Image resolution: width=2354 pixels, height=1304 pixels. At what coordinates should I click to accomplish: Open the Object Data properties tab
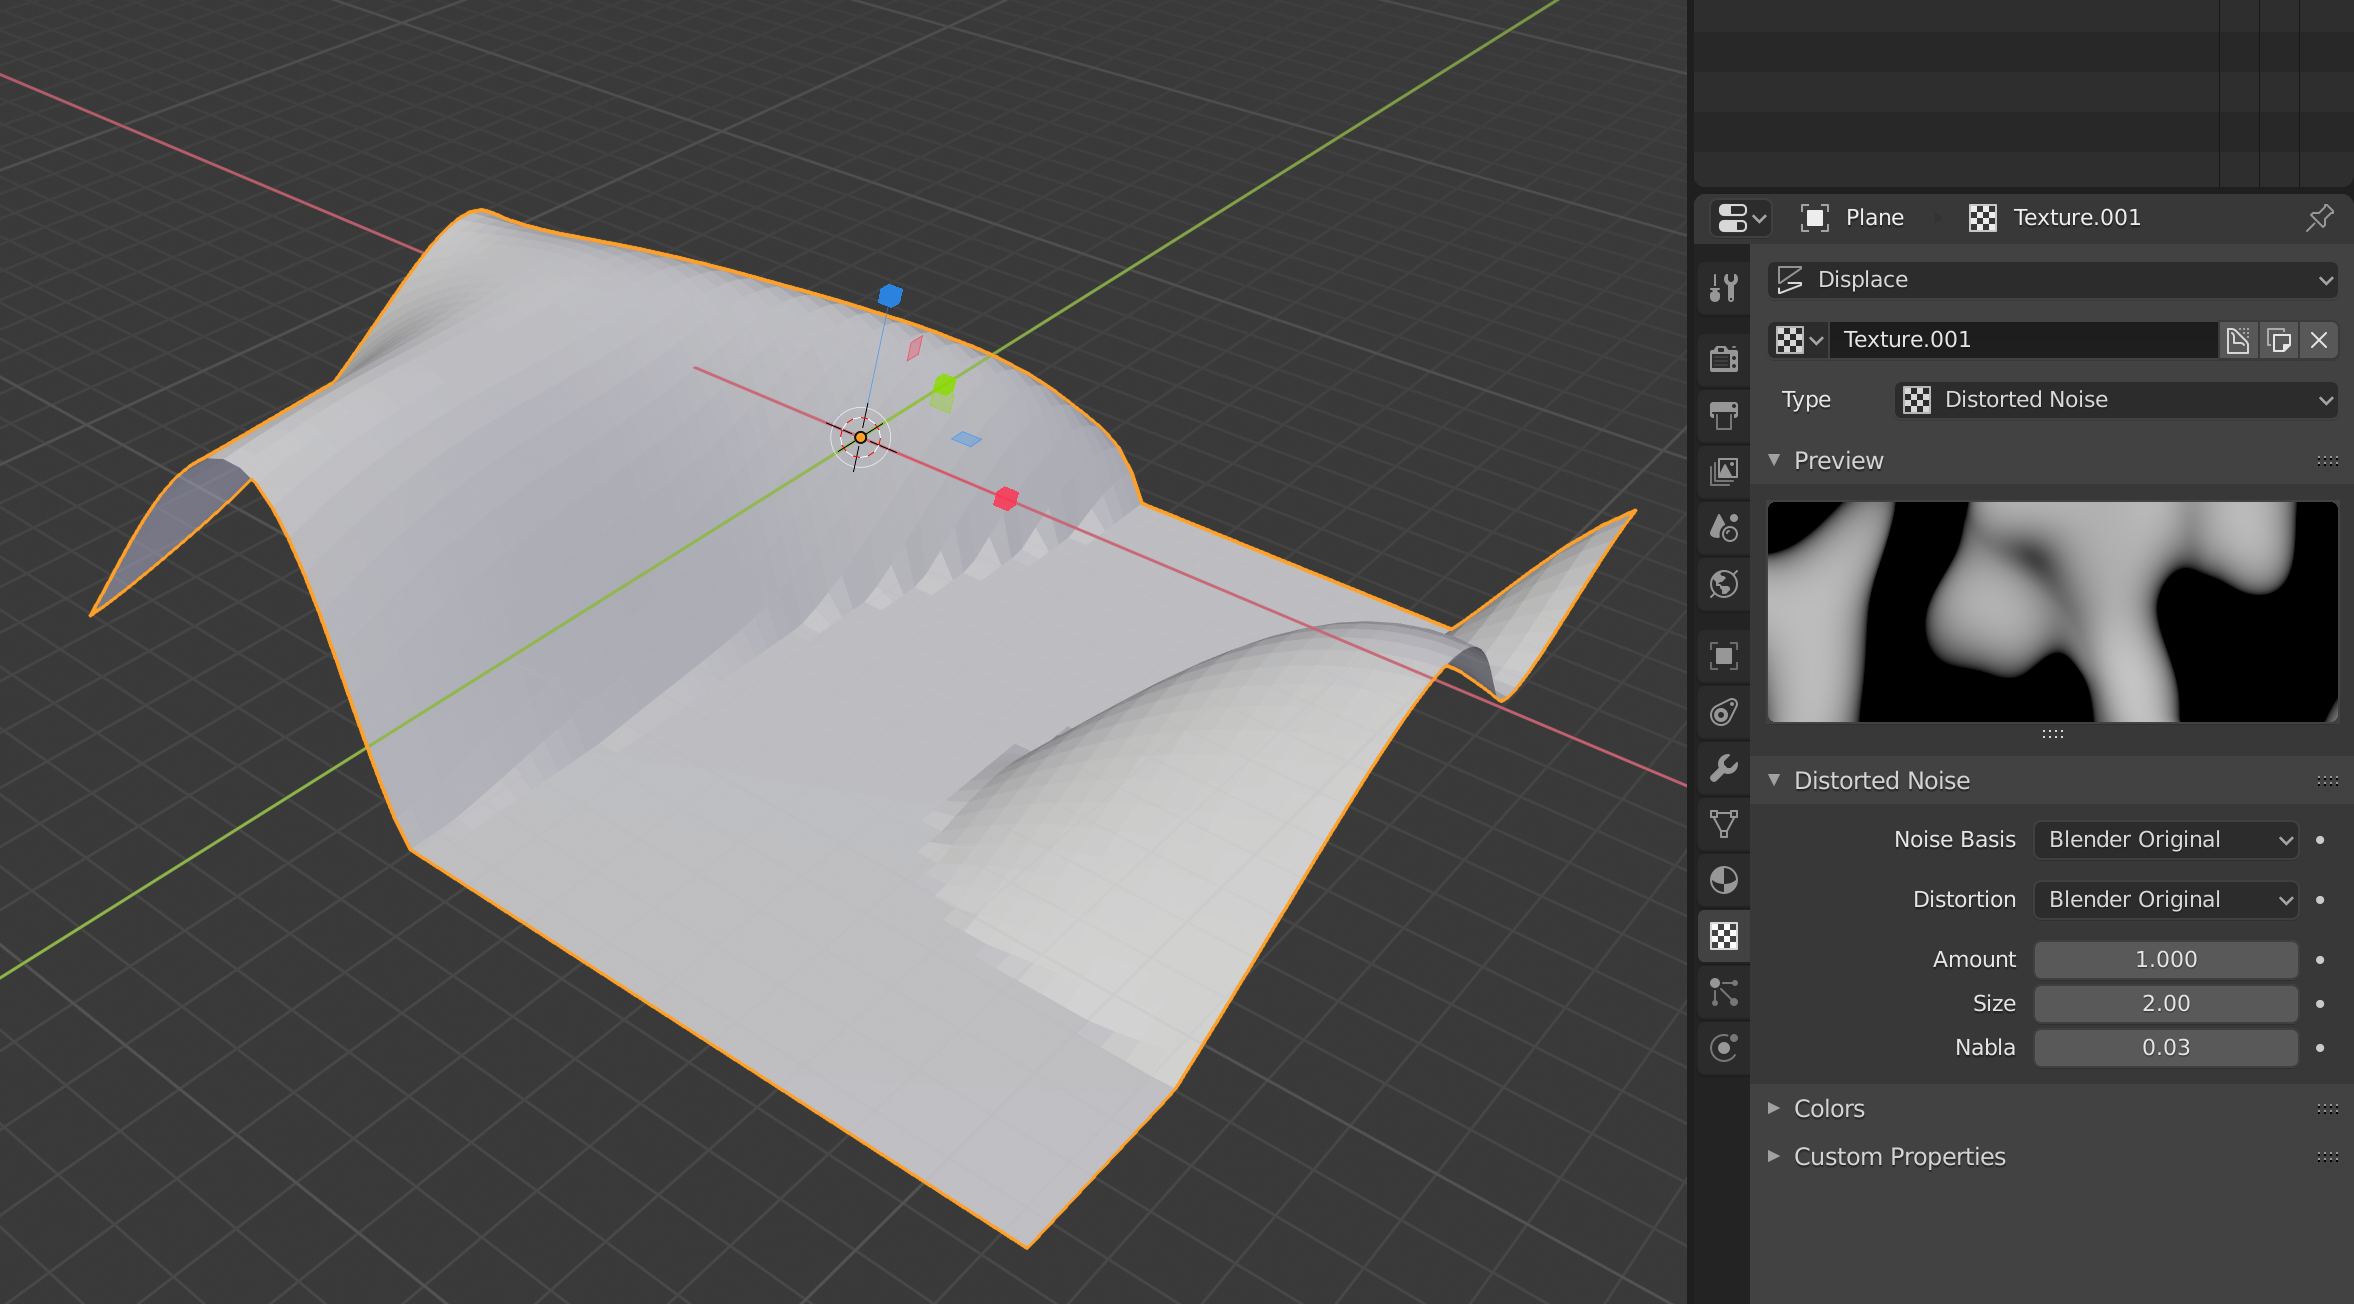pos(1723,824)
